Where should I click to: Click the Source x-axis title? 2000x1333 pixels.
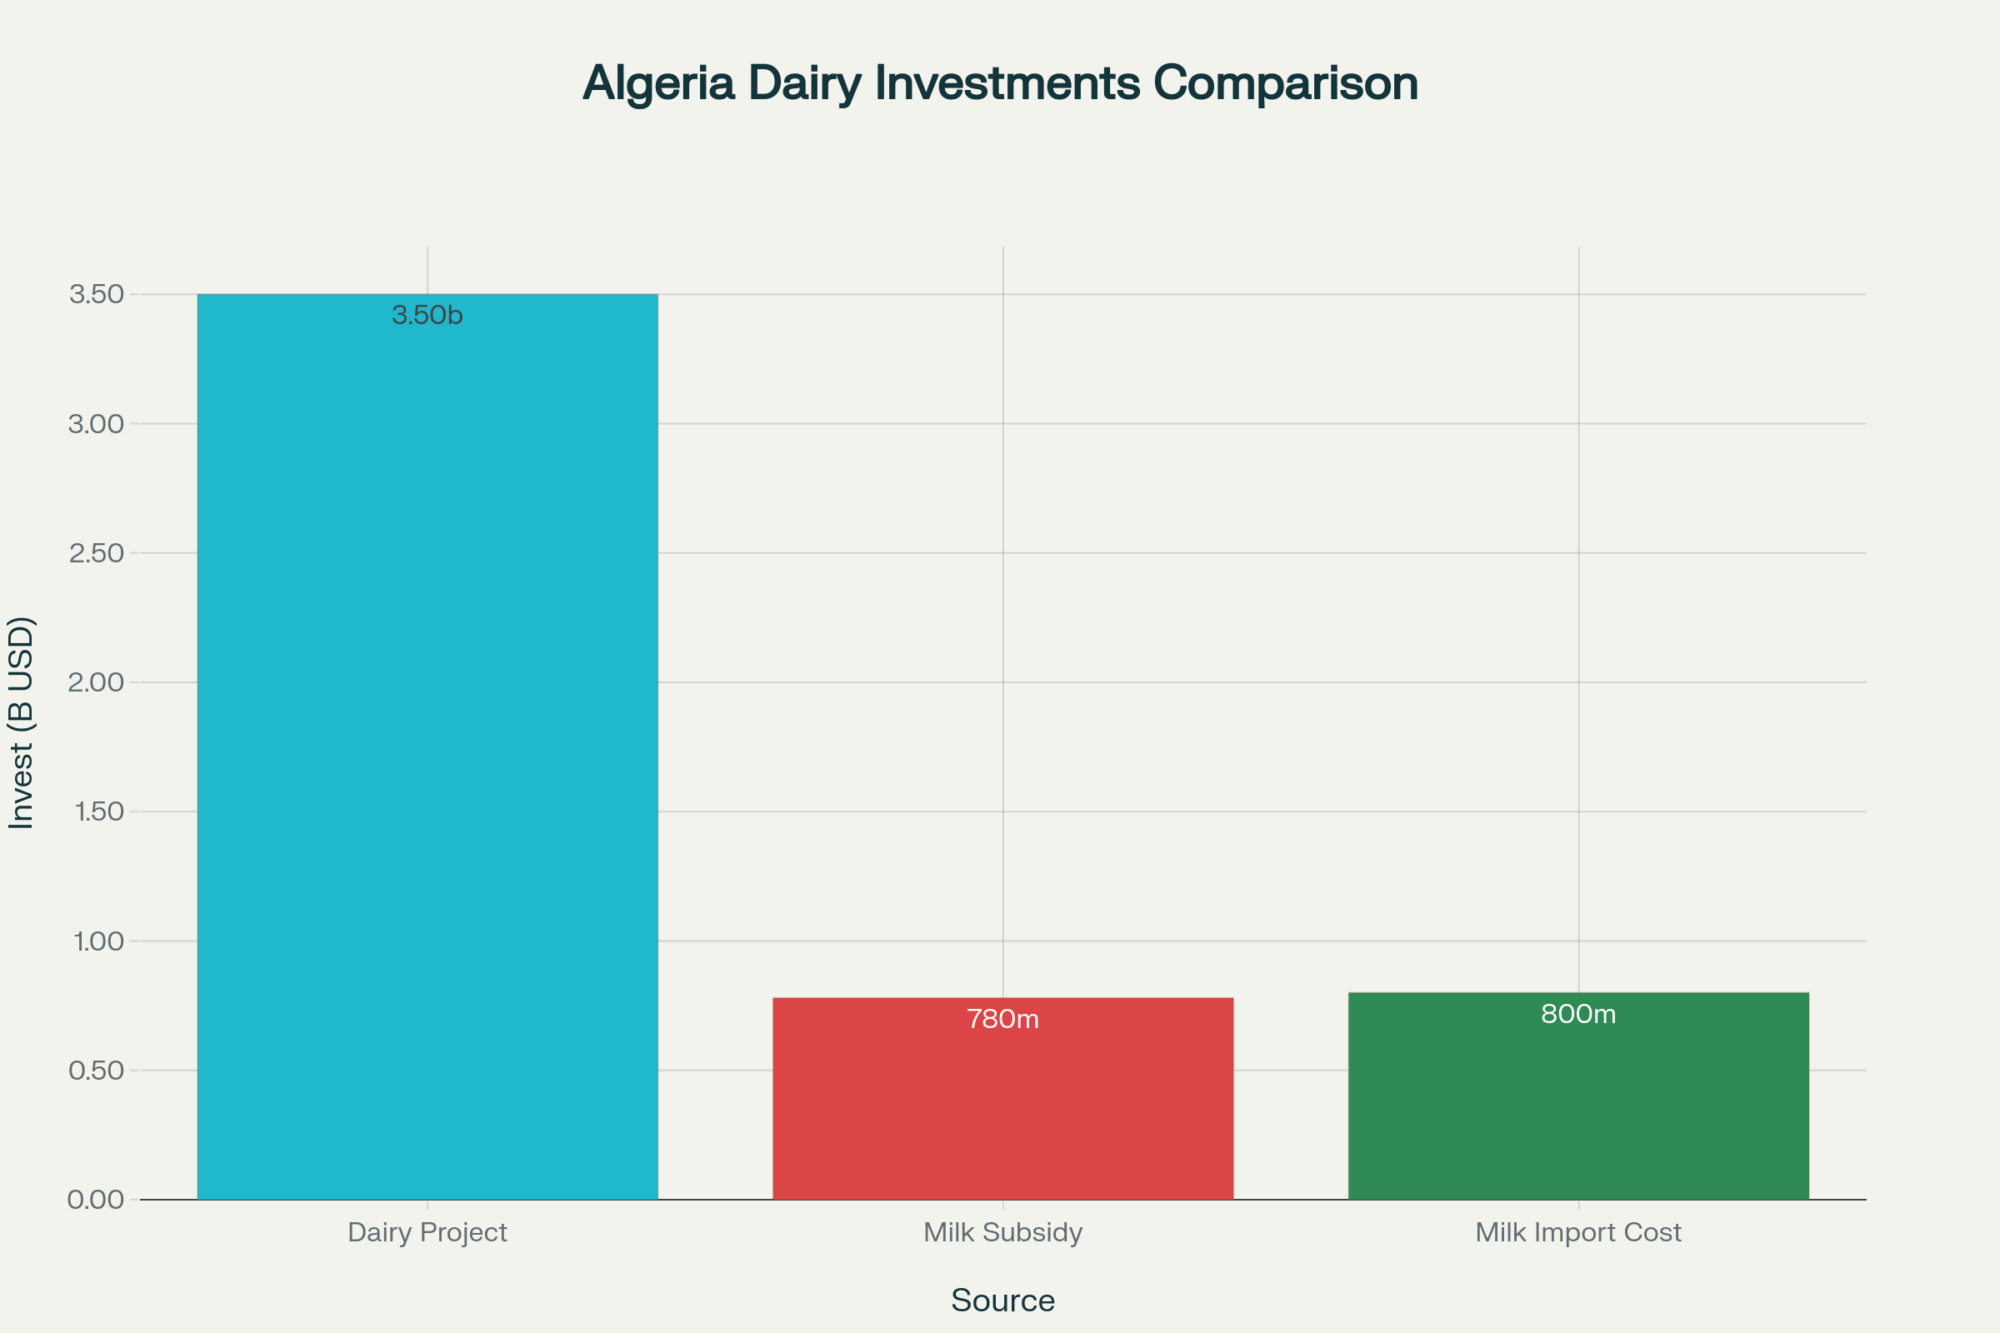1002,1300
